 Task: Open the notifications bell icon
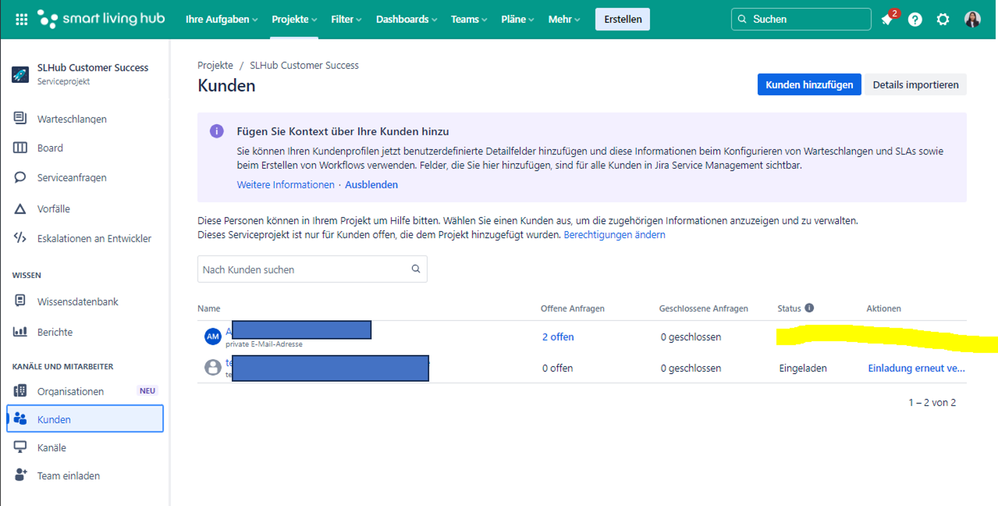pyautogui.click(x=887, y=19)
